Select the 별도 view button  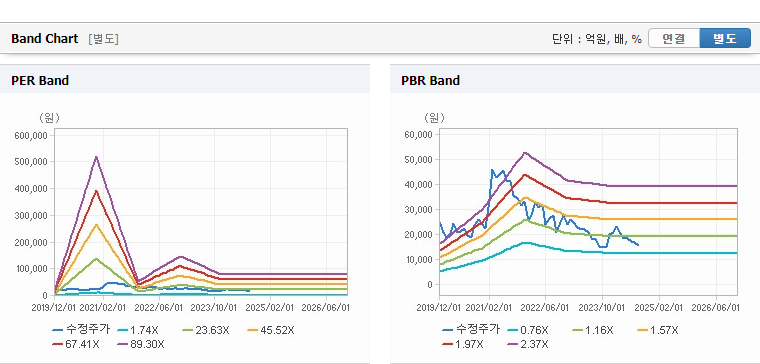coord(725,38)
